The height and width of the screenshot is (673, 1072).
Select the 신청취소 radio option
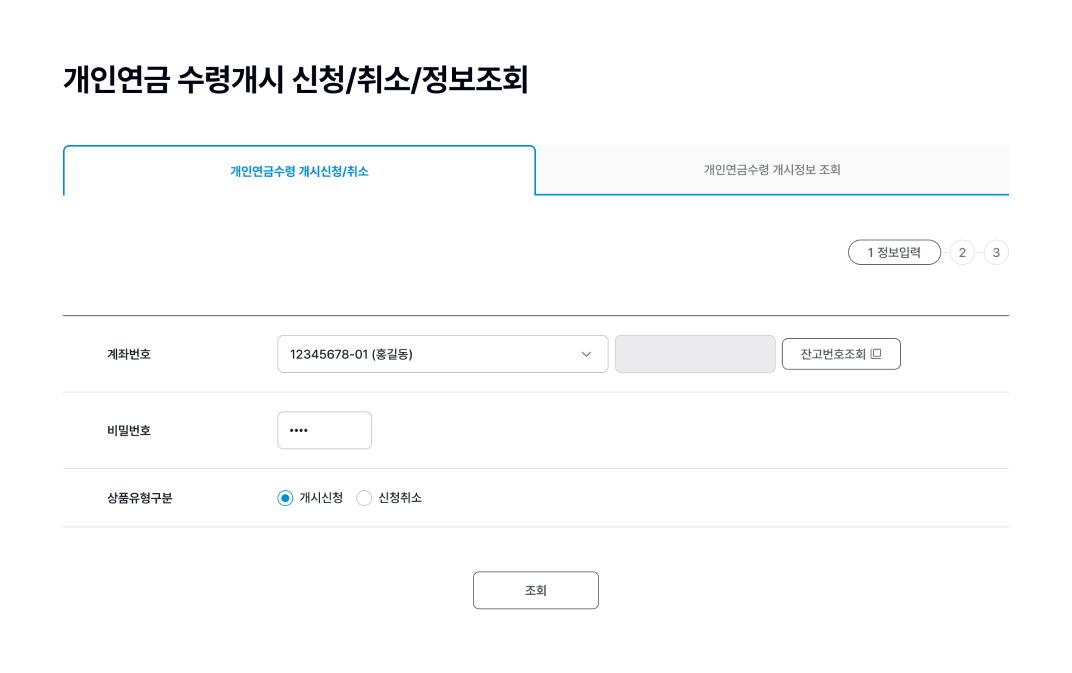(x=364, y=498)
